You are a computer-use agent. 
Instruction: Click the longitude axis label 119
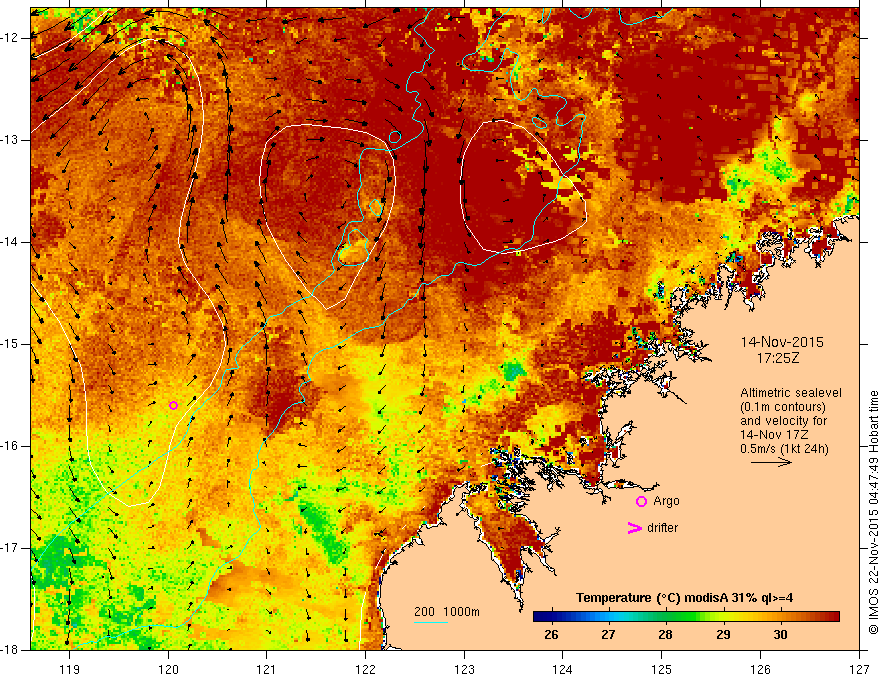(x=70, y=669)
